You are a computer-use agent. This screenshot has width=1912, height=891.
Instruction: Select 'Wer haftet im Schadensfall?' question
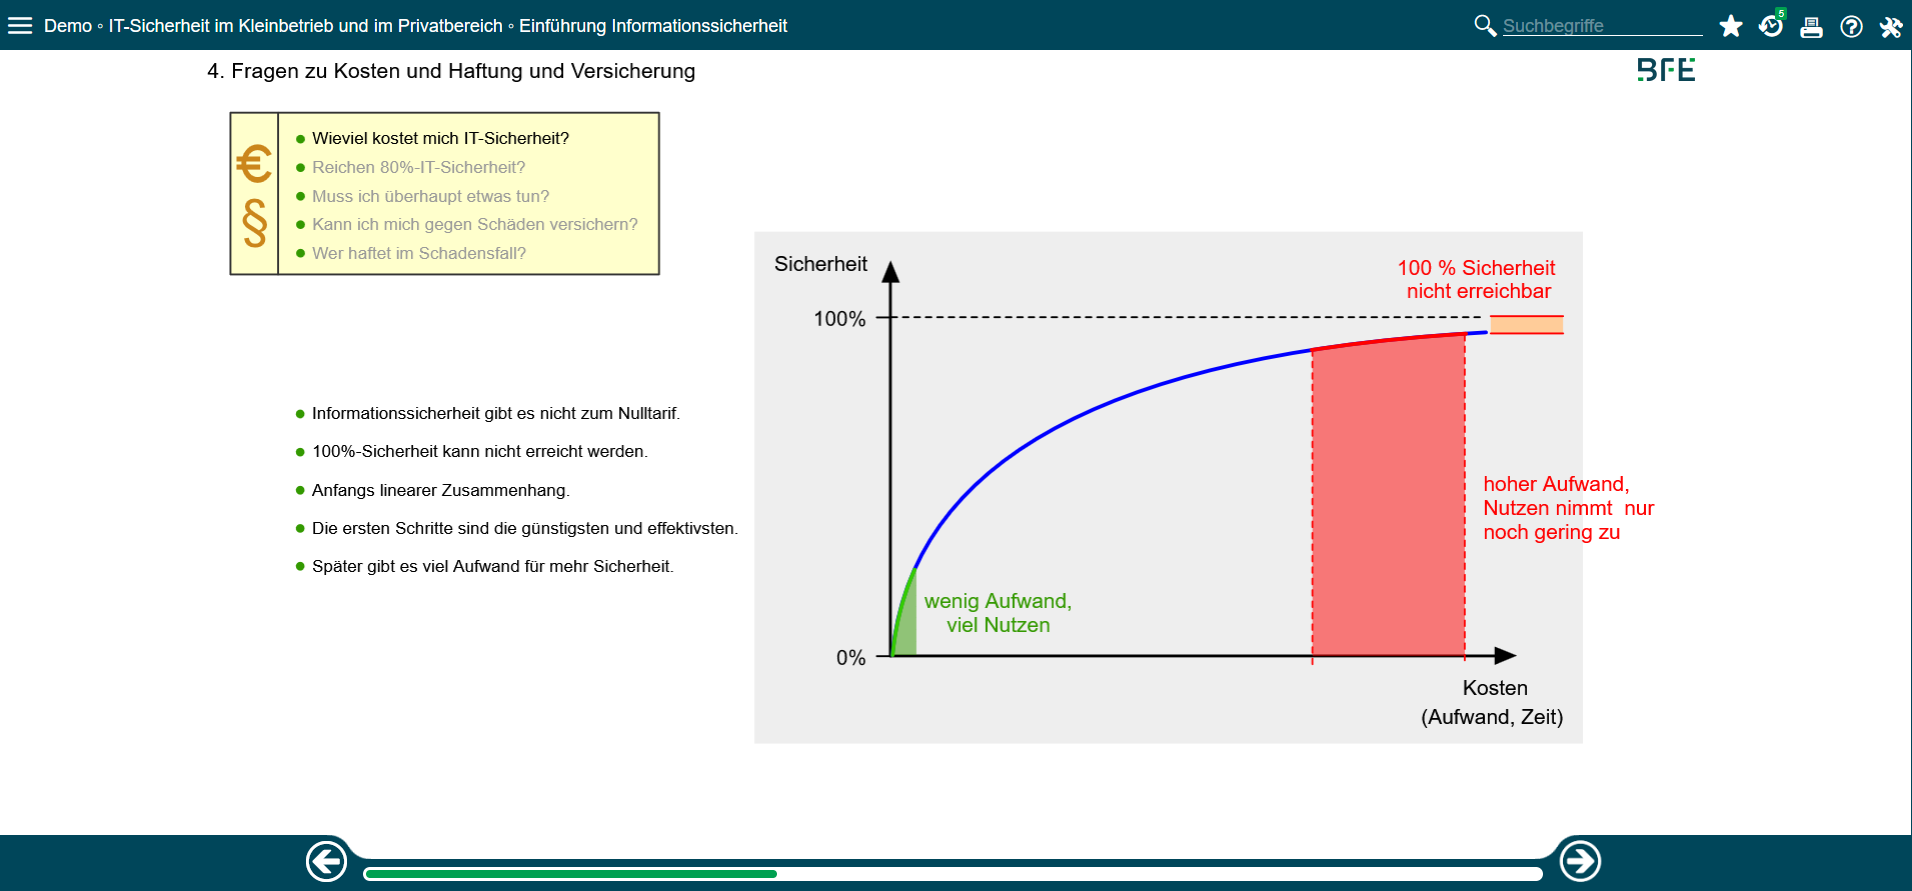418,254
